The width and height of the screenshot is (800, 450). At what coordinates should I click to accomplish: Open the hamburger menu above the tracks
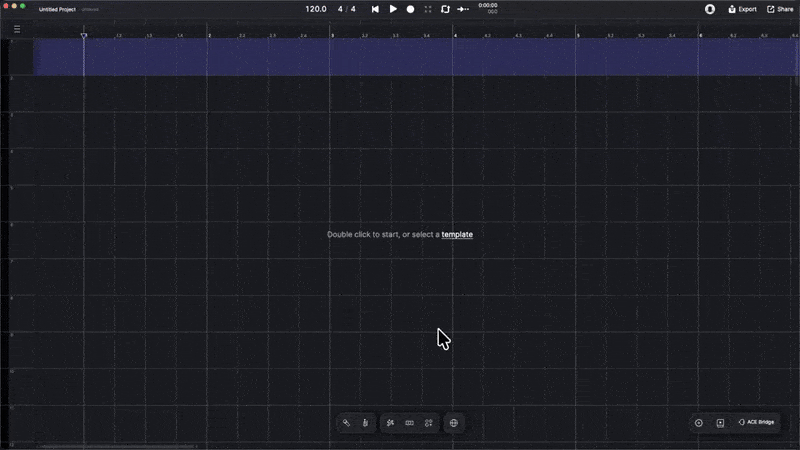(17, 29)
